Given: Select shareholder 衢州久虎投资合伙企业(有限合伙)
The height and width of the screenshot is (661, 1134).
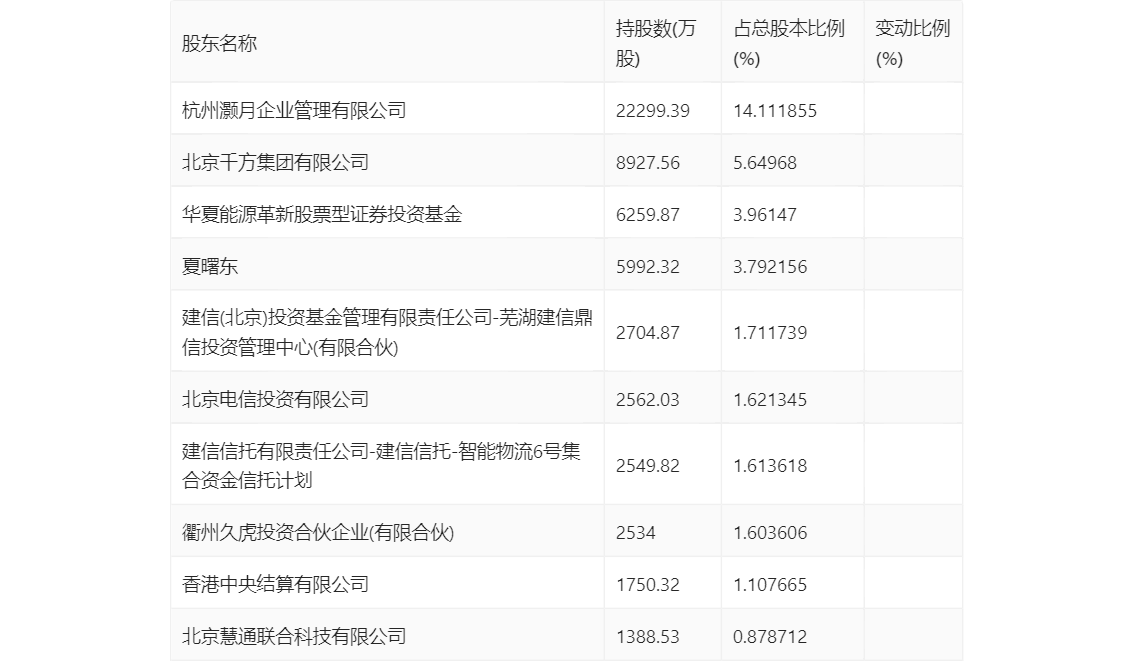Looking at the screenshot, I should [x=317, y=533].
